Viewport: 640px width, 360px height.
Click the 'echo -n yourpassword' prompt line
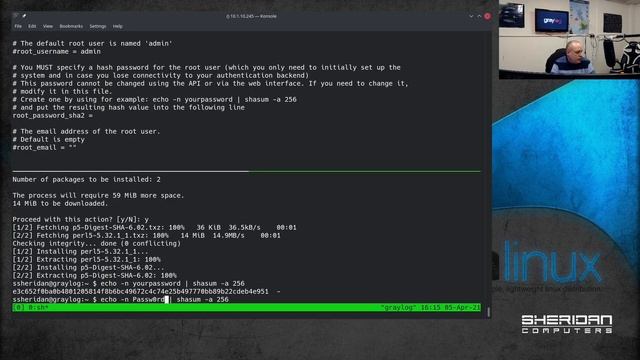click(129, 283)
